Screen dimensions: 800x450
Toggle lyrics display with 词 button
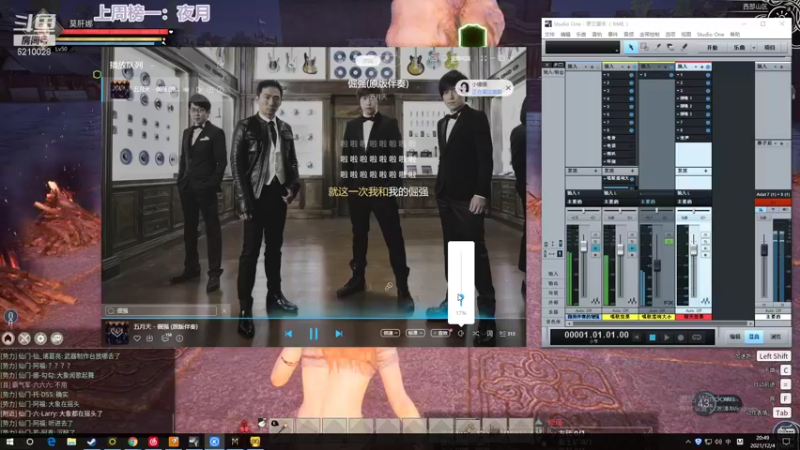(489, 333)
